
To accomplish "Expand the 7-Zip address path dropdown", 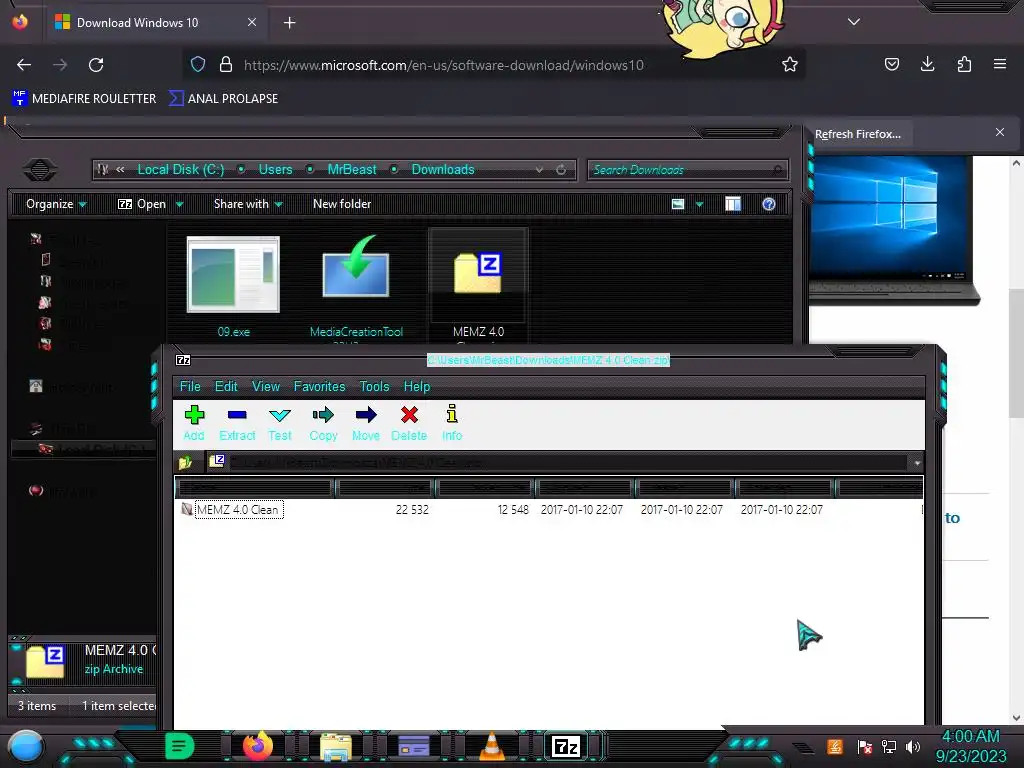I will (917, 462).
